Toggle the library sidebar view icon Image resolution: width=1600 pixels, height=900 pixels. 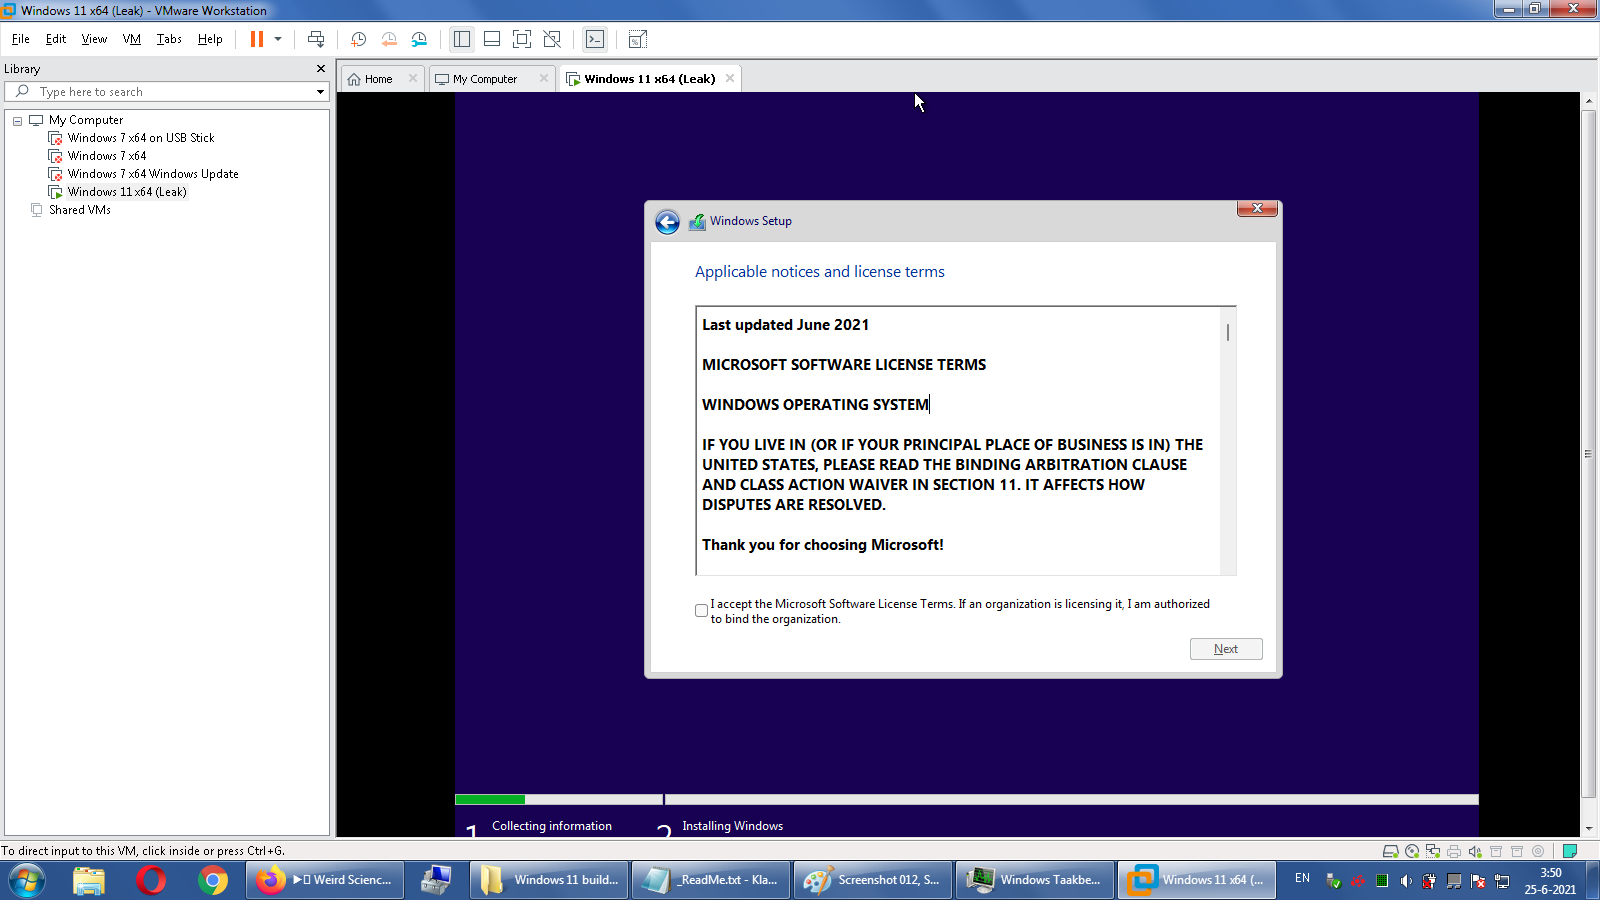pyautogui.click(x=461, y=39)
